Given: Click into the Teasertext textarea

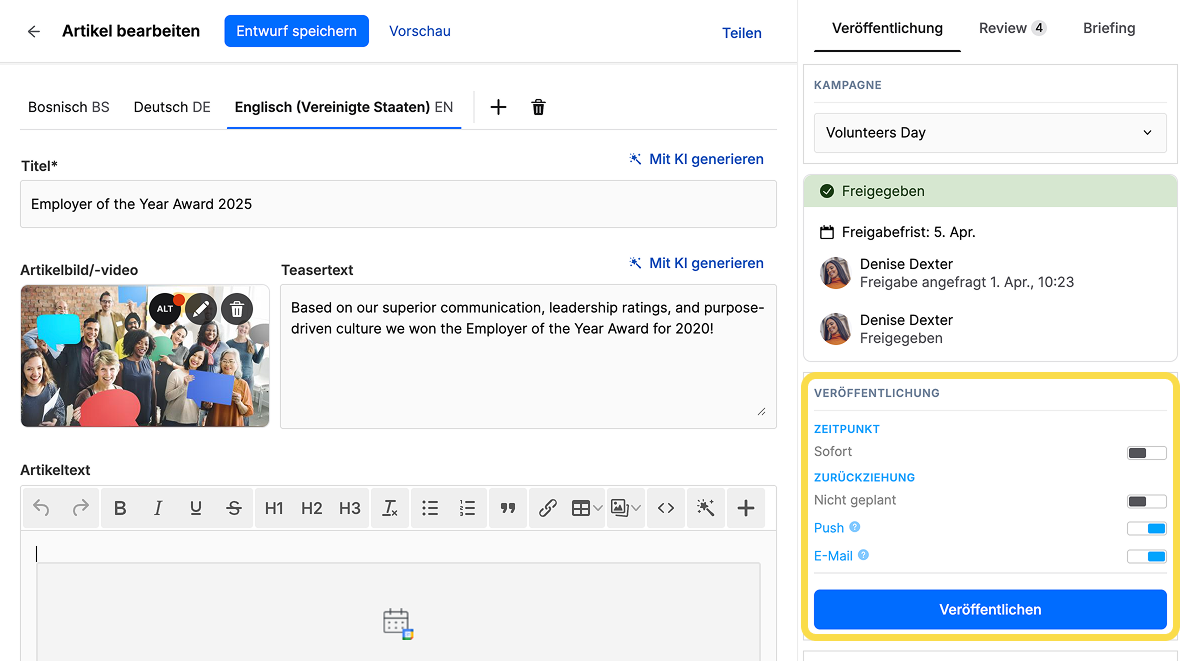Looking at the screenshot, I should [x=528, y=356].
